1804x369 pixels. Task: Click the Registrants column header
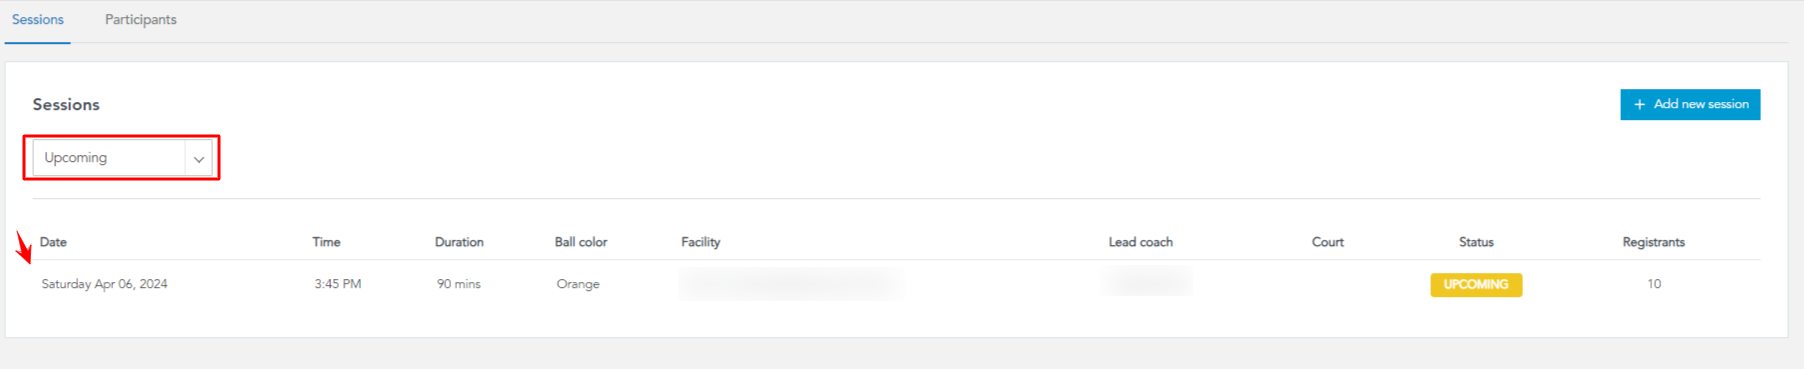1654,242
